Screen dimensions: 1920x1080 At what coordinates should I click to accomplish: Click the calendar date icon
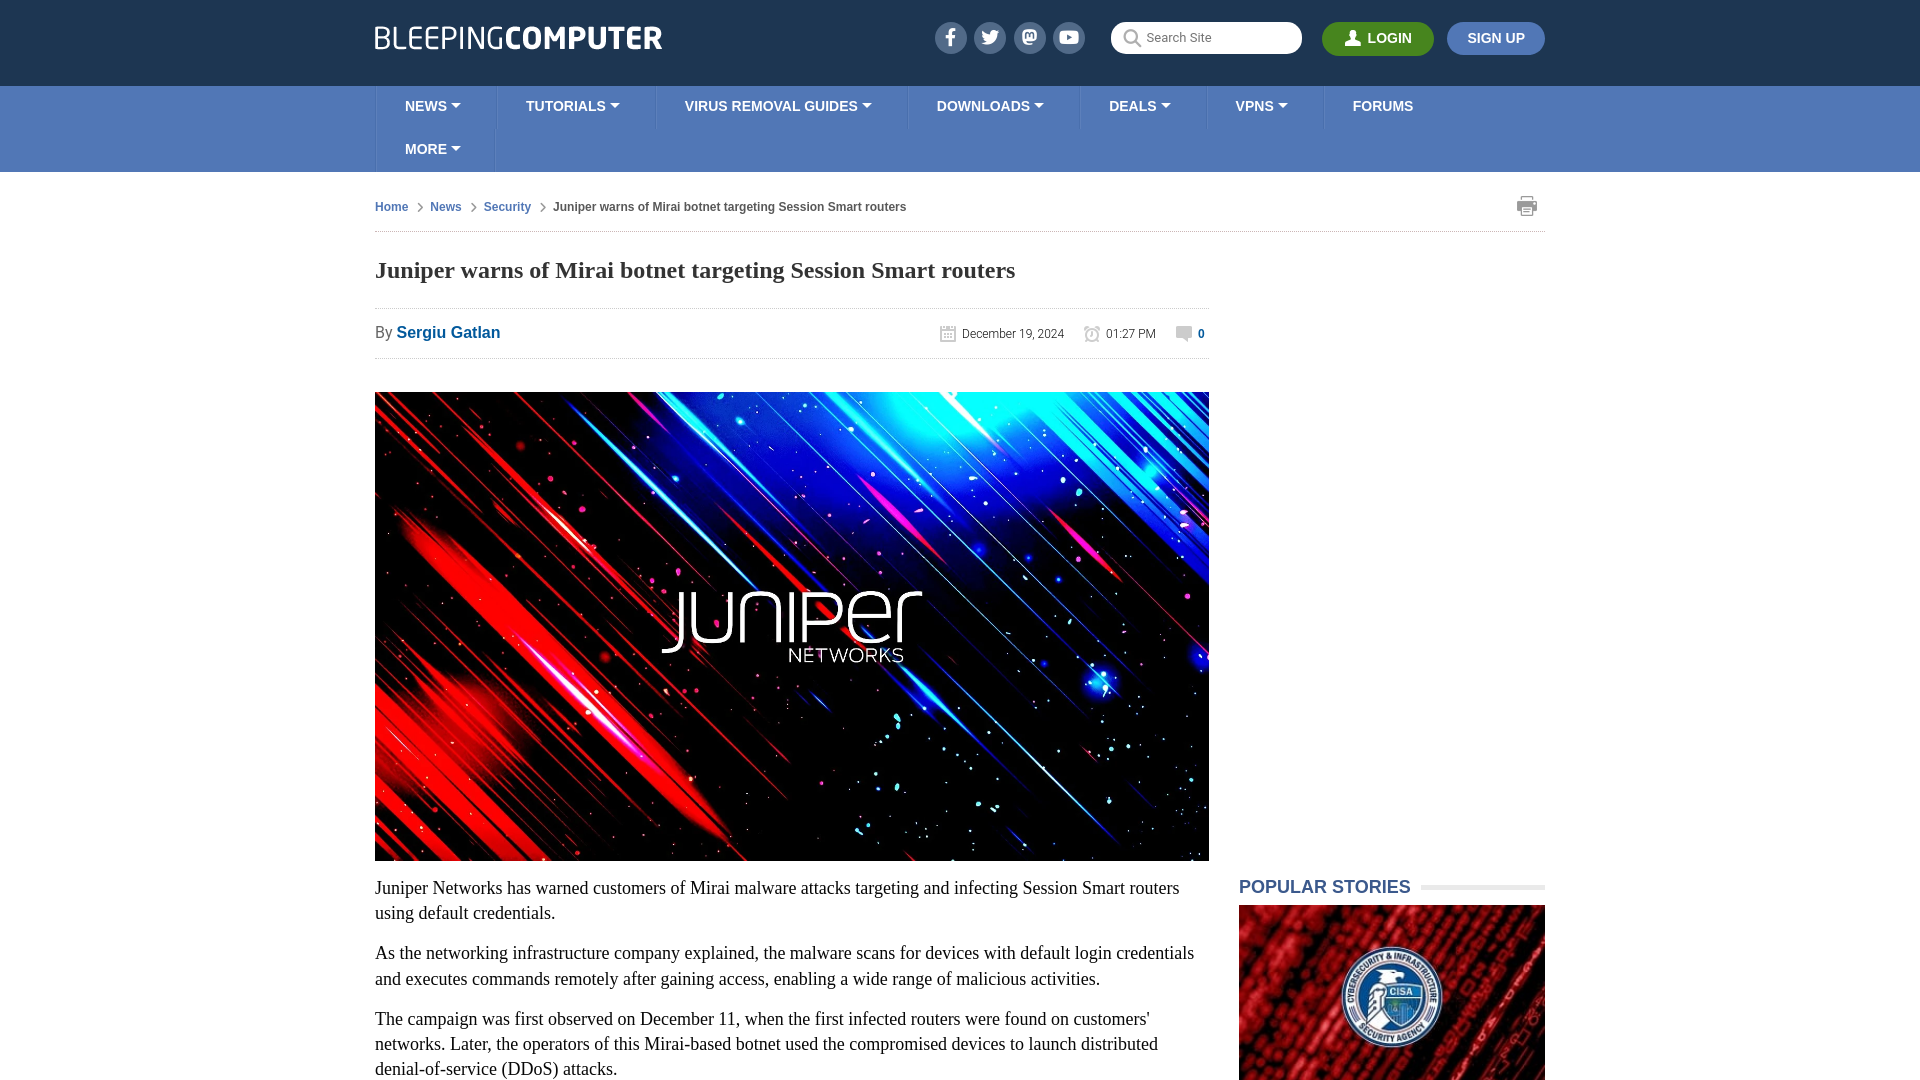[x=947, y=332]
